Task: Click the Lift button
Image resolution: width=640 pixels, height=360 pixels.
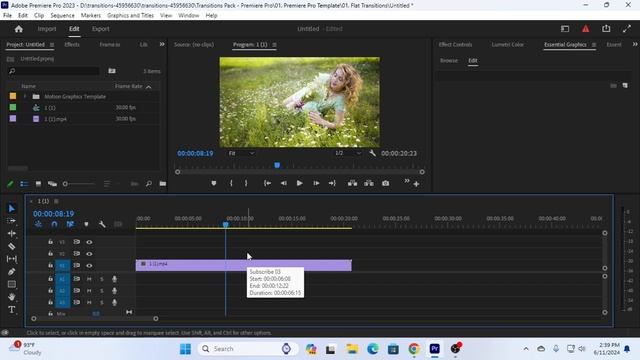Action: pyautogui.click(x=352, y=184)
